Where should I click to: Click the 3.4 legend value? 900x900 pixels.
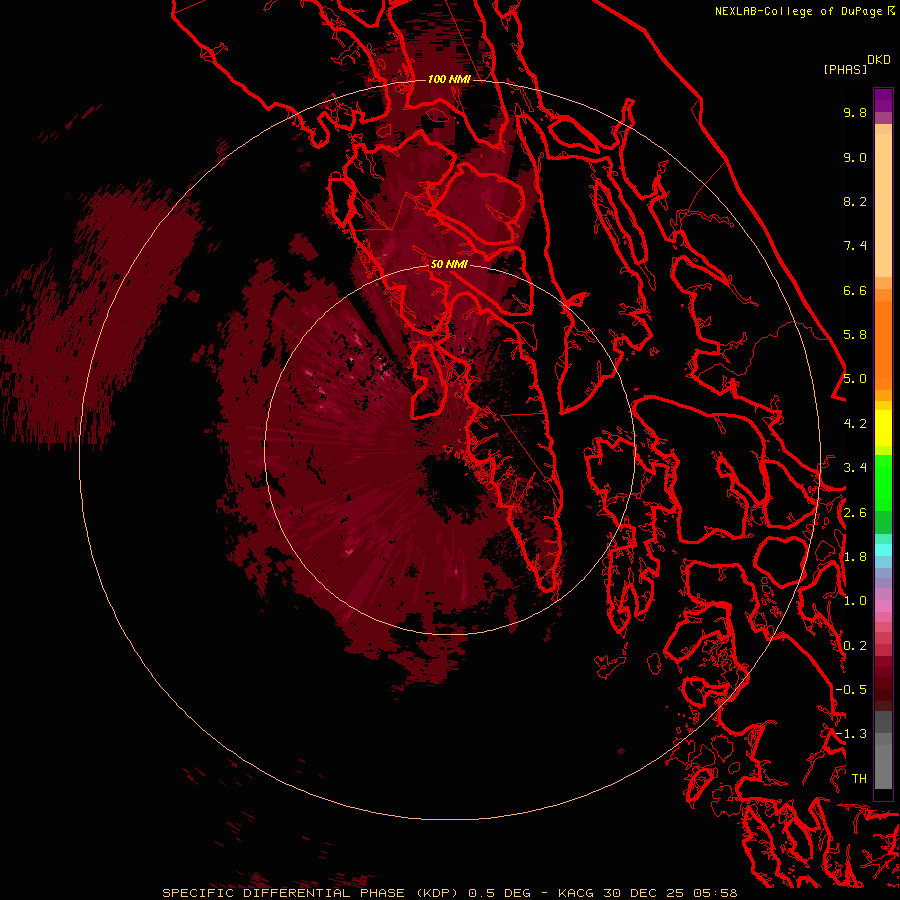click(x=855, y=468)
